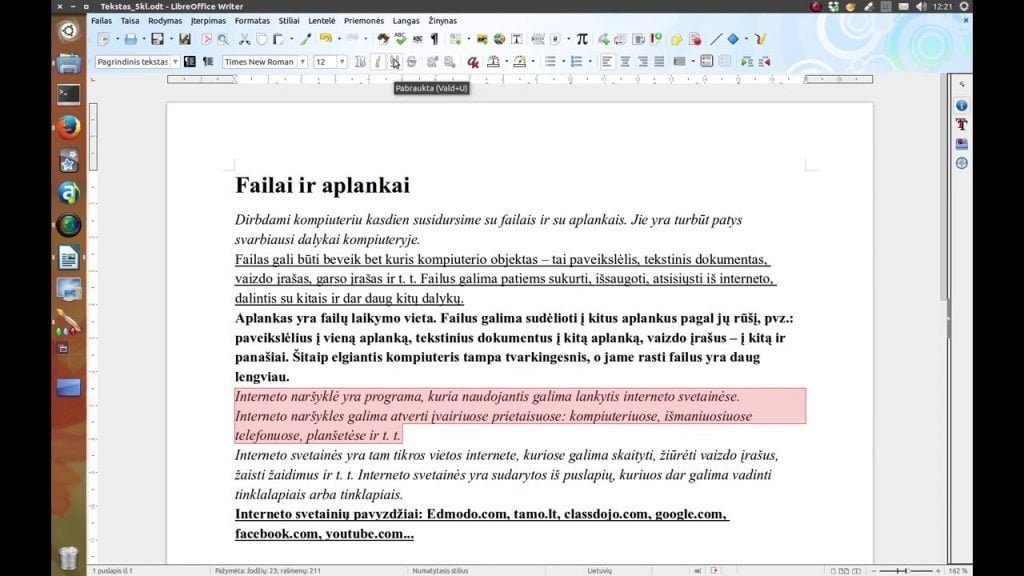The width and height of the screenshot is (1024, 576).
Task: Expand the bullet list style dropdown arrow
Action: click(x=564, y=62)
